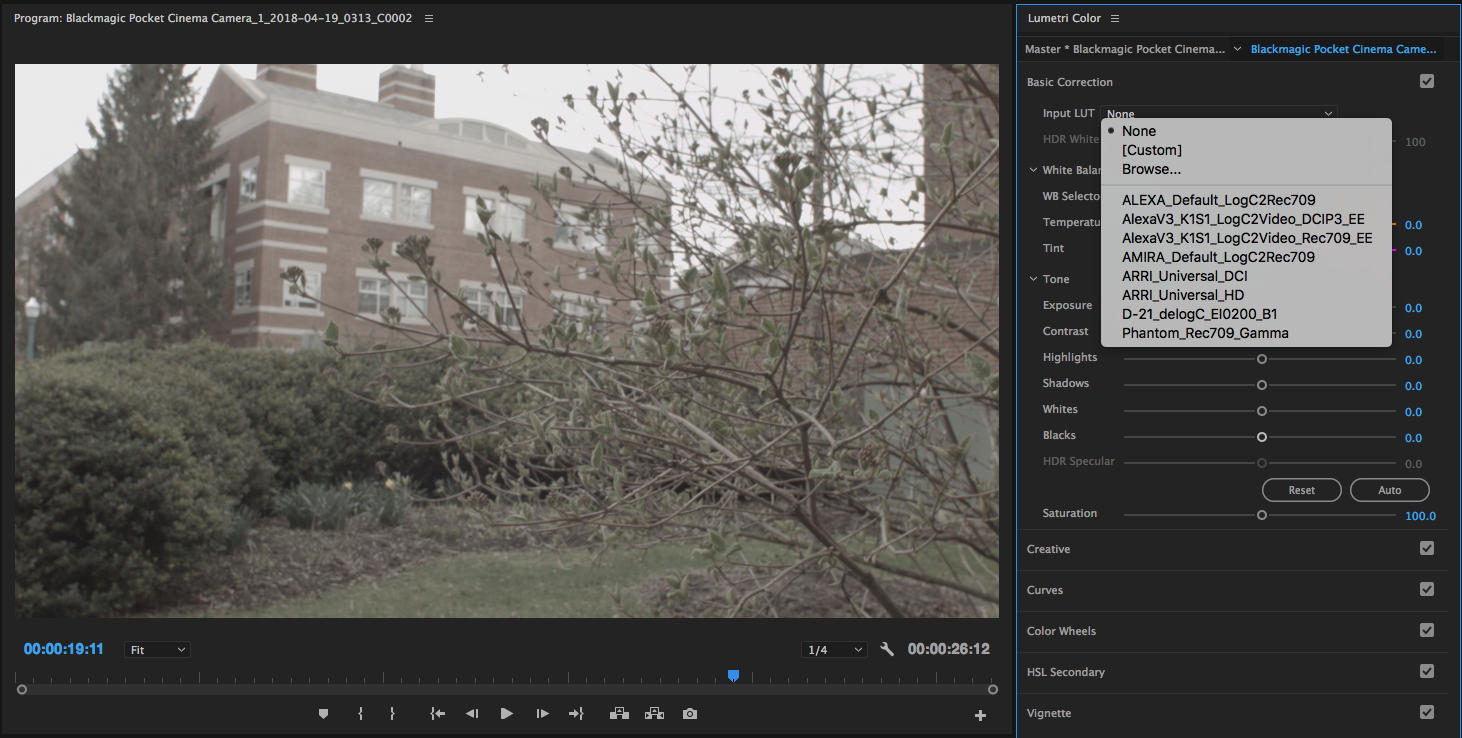1462x738 pixels.
Task: Click the Export Frame camera icon
Action: [689, 713]
